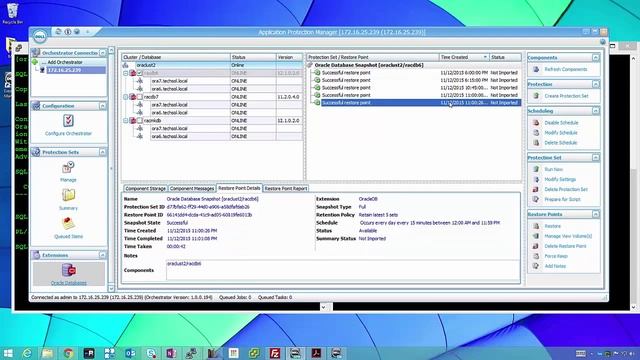Click the Dell logo application button
Image resolution: width=640 pixels, height=360 pixels.
point(40,36)
